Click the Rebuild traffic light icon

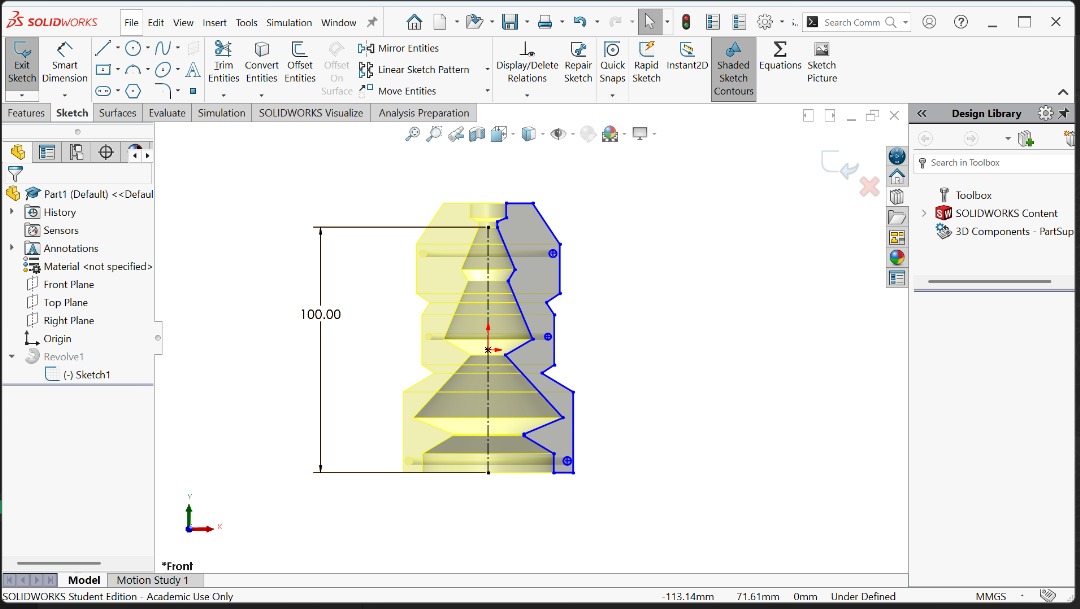686,22
